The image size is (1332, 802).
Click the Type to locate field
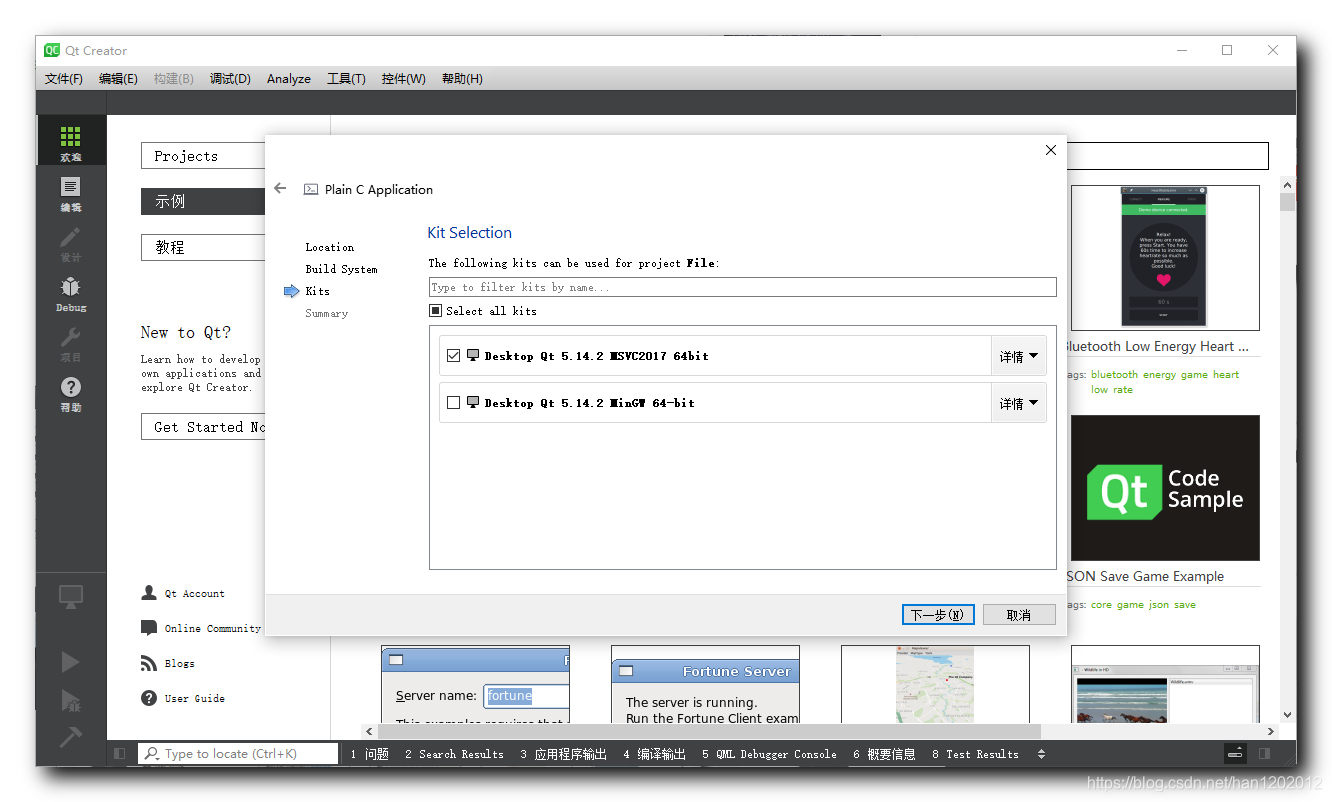[238, 754]
